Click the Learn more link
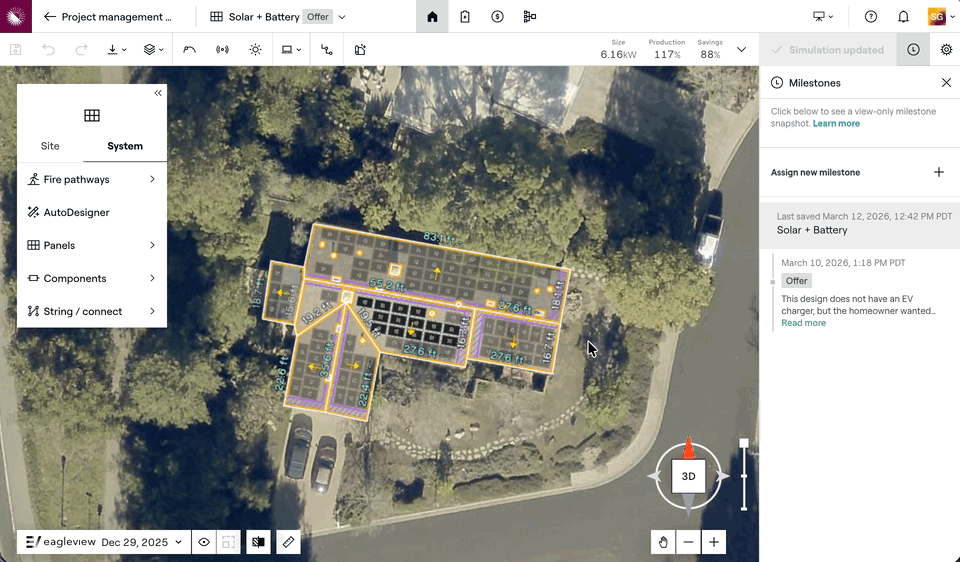Viewport: 960px width, 562px height. (x=836, y=124)
